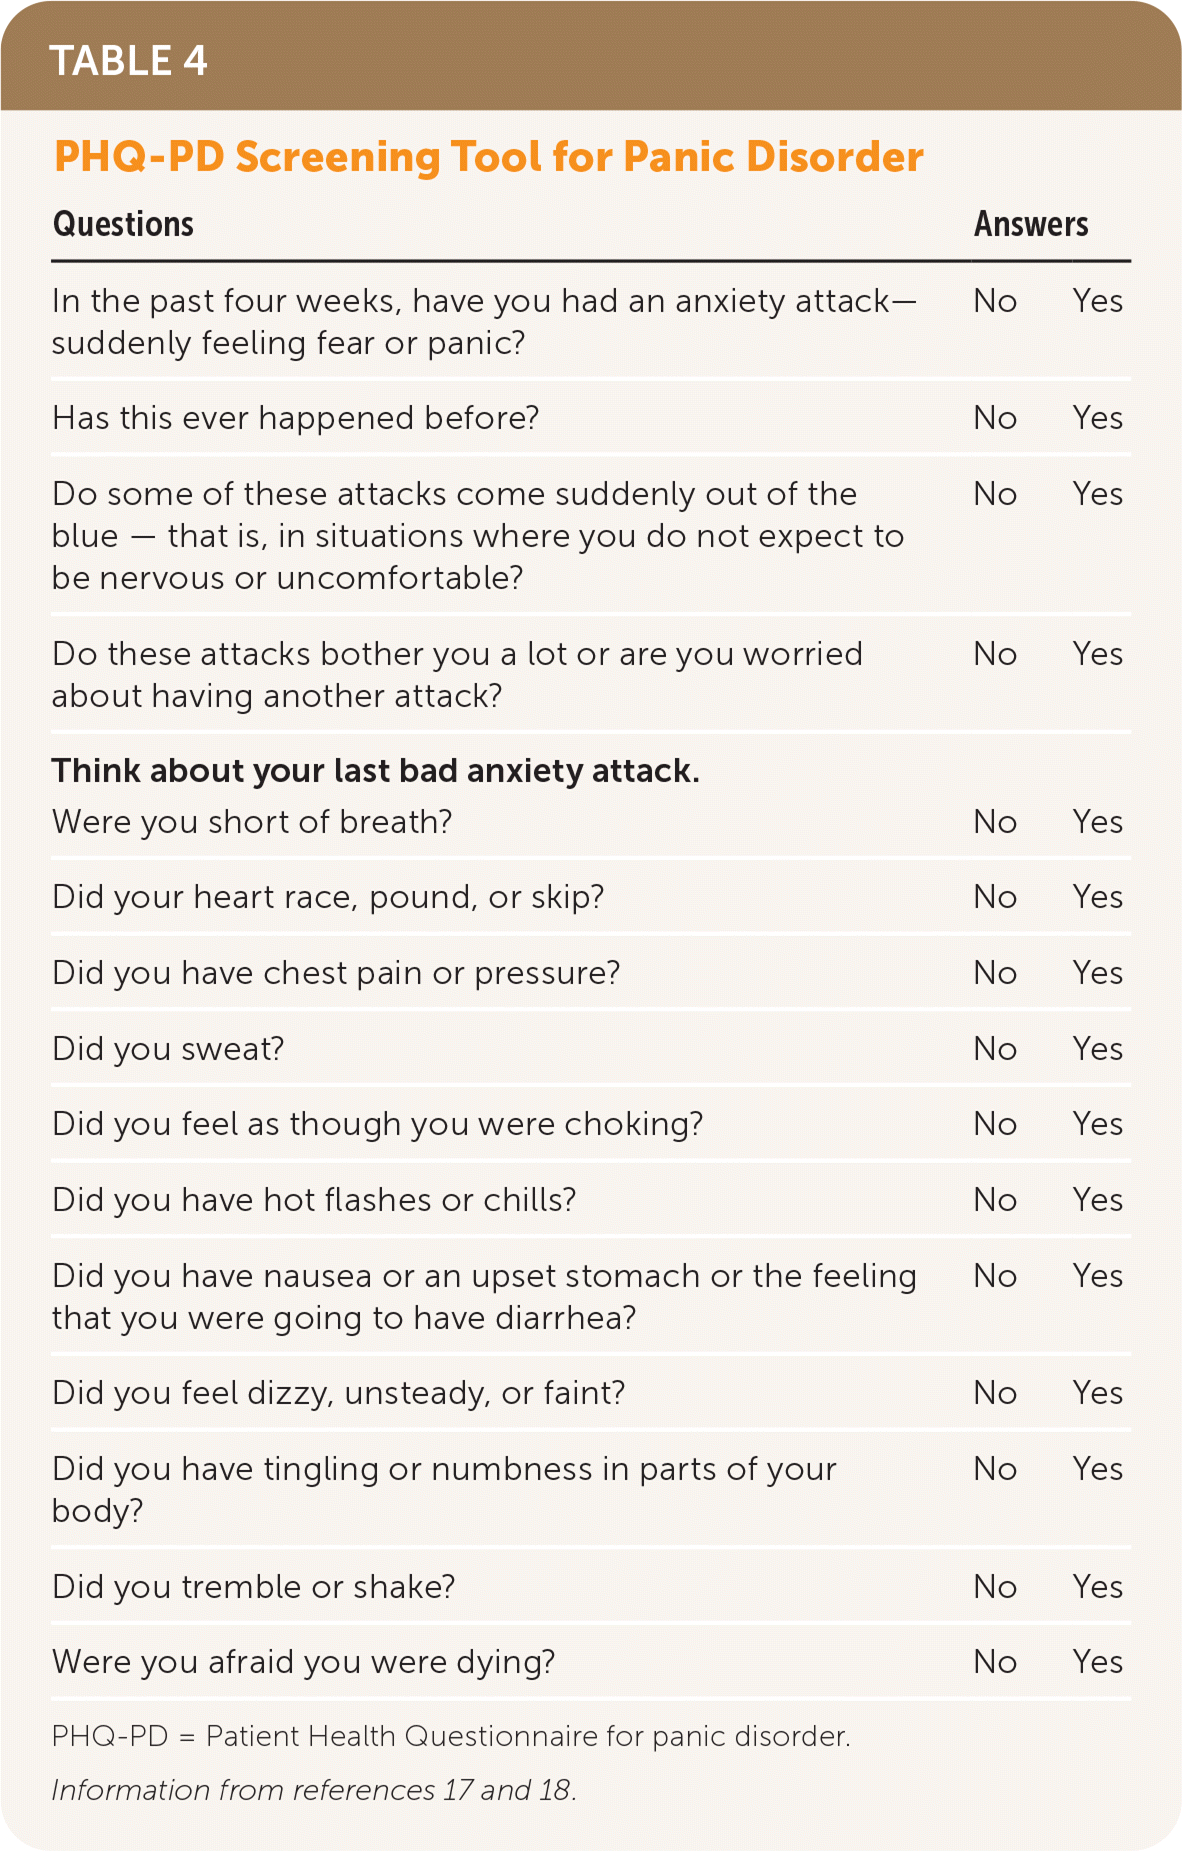Choose No for dizzy, unsteady, or faint

tap(995, 1393)
